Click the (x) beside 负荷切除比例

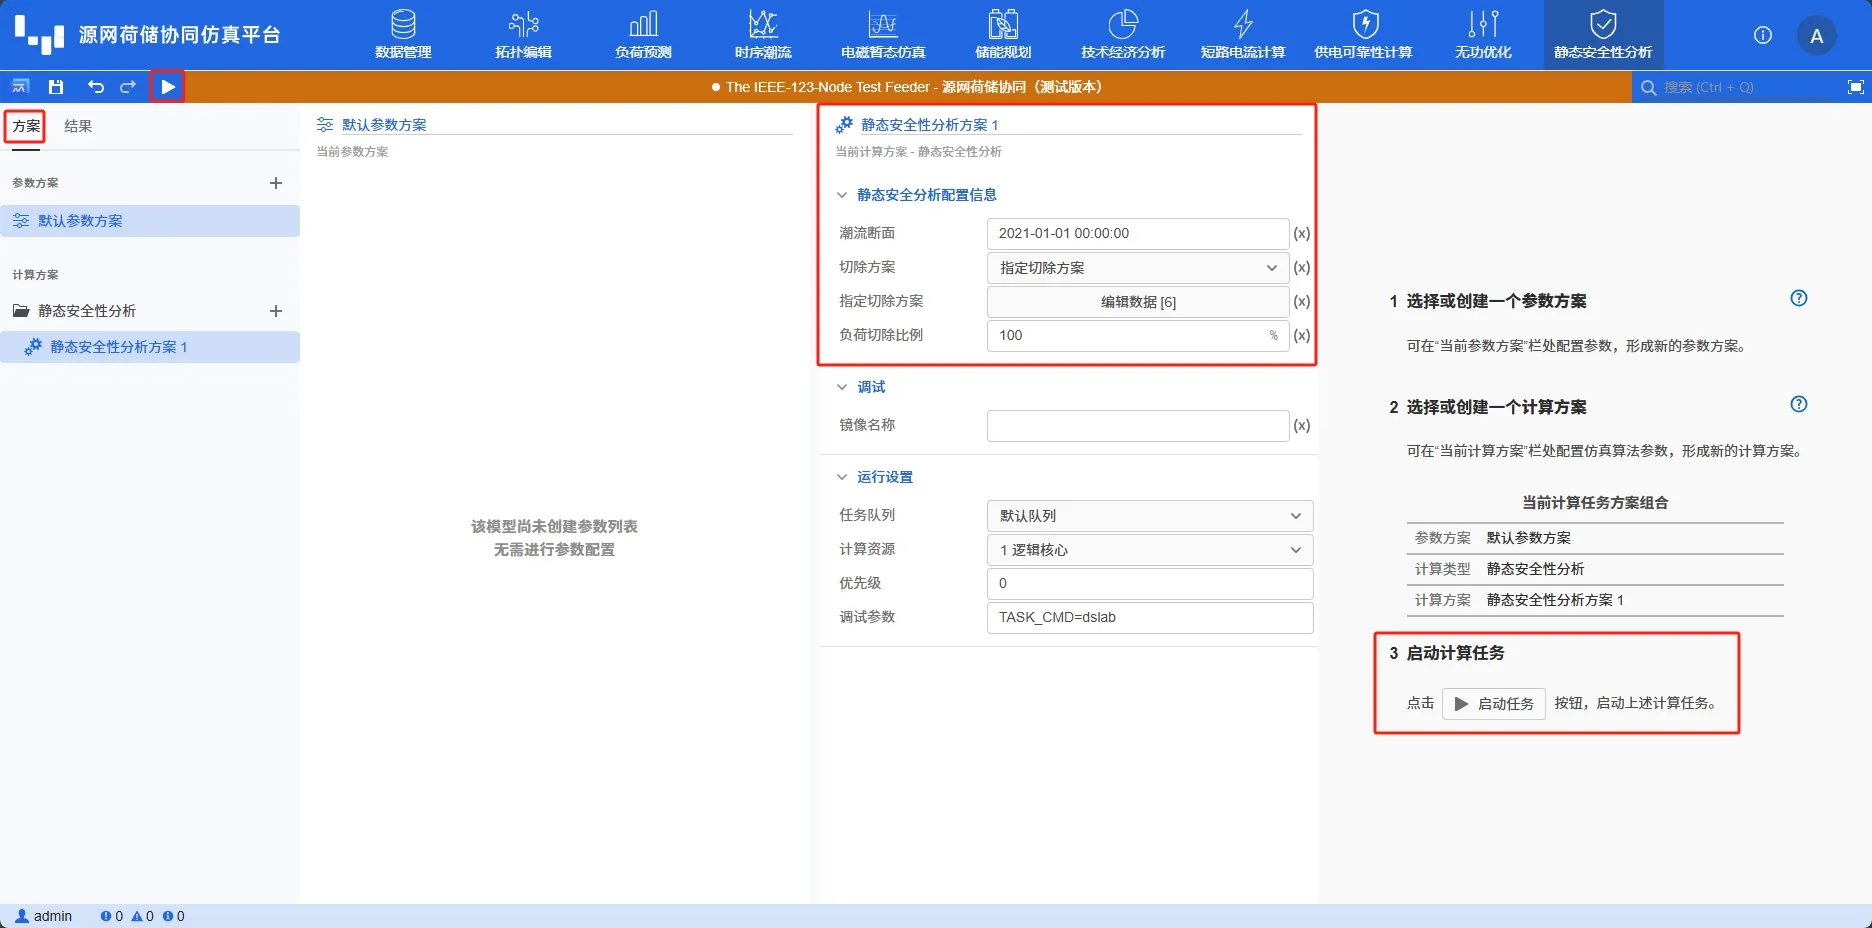[x=1301, y=336]
